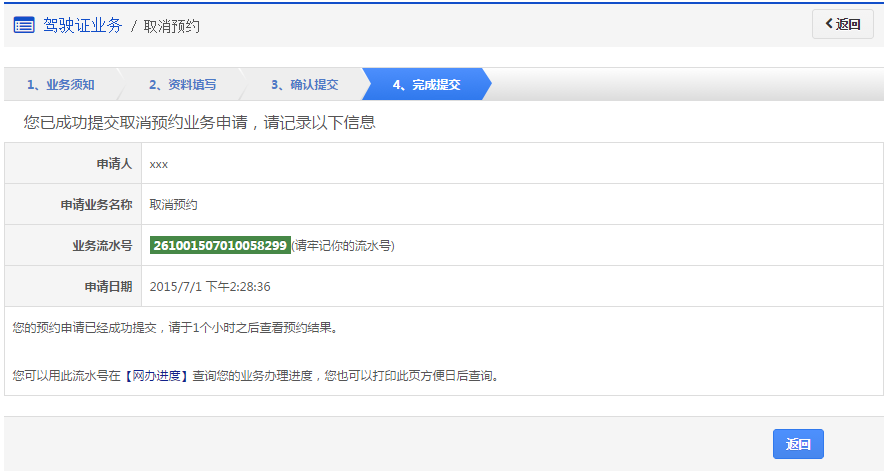This screenshot has width=891, height=474.
Task: Click the 【网办进度】 text in the notice
Action: click(x=156, y=376)
